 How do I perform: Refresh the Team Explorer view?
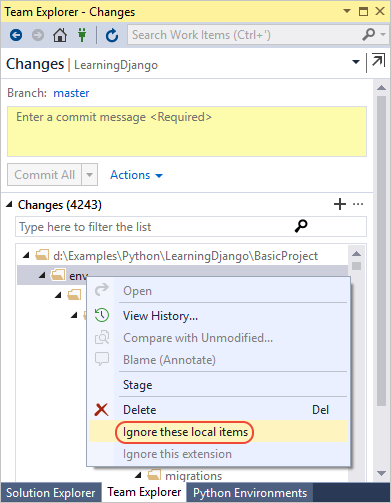pos(112,35)
